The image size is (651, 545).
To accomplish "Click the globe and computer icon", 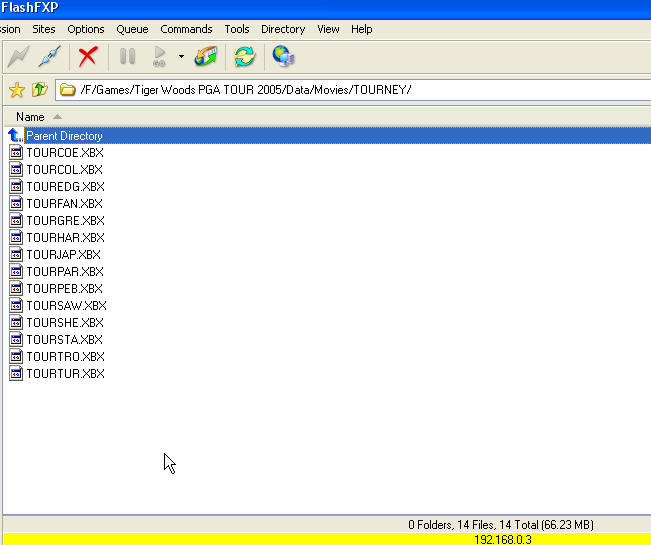I will (283, 56).
